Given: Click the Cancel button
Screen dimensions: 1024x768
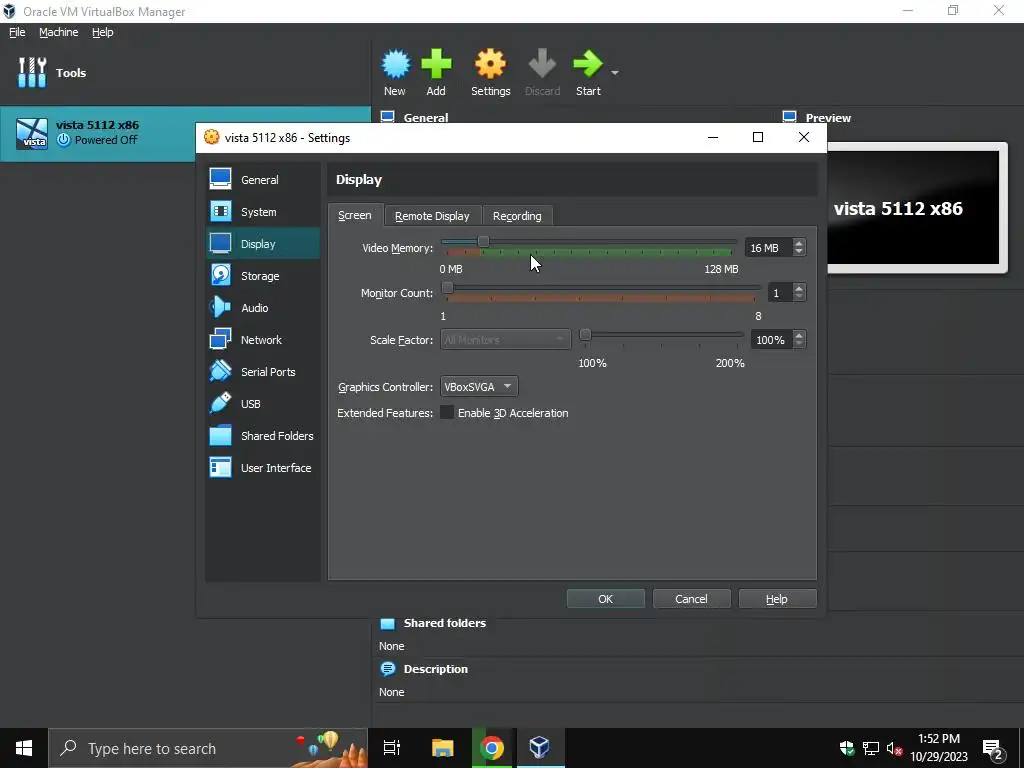Looking at the screenshot, I should [691, 599].
